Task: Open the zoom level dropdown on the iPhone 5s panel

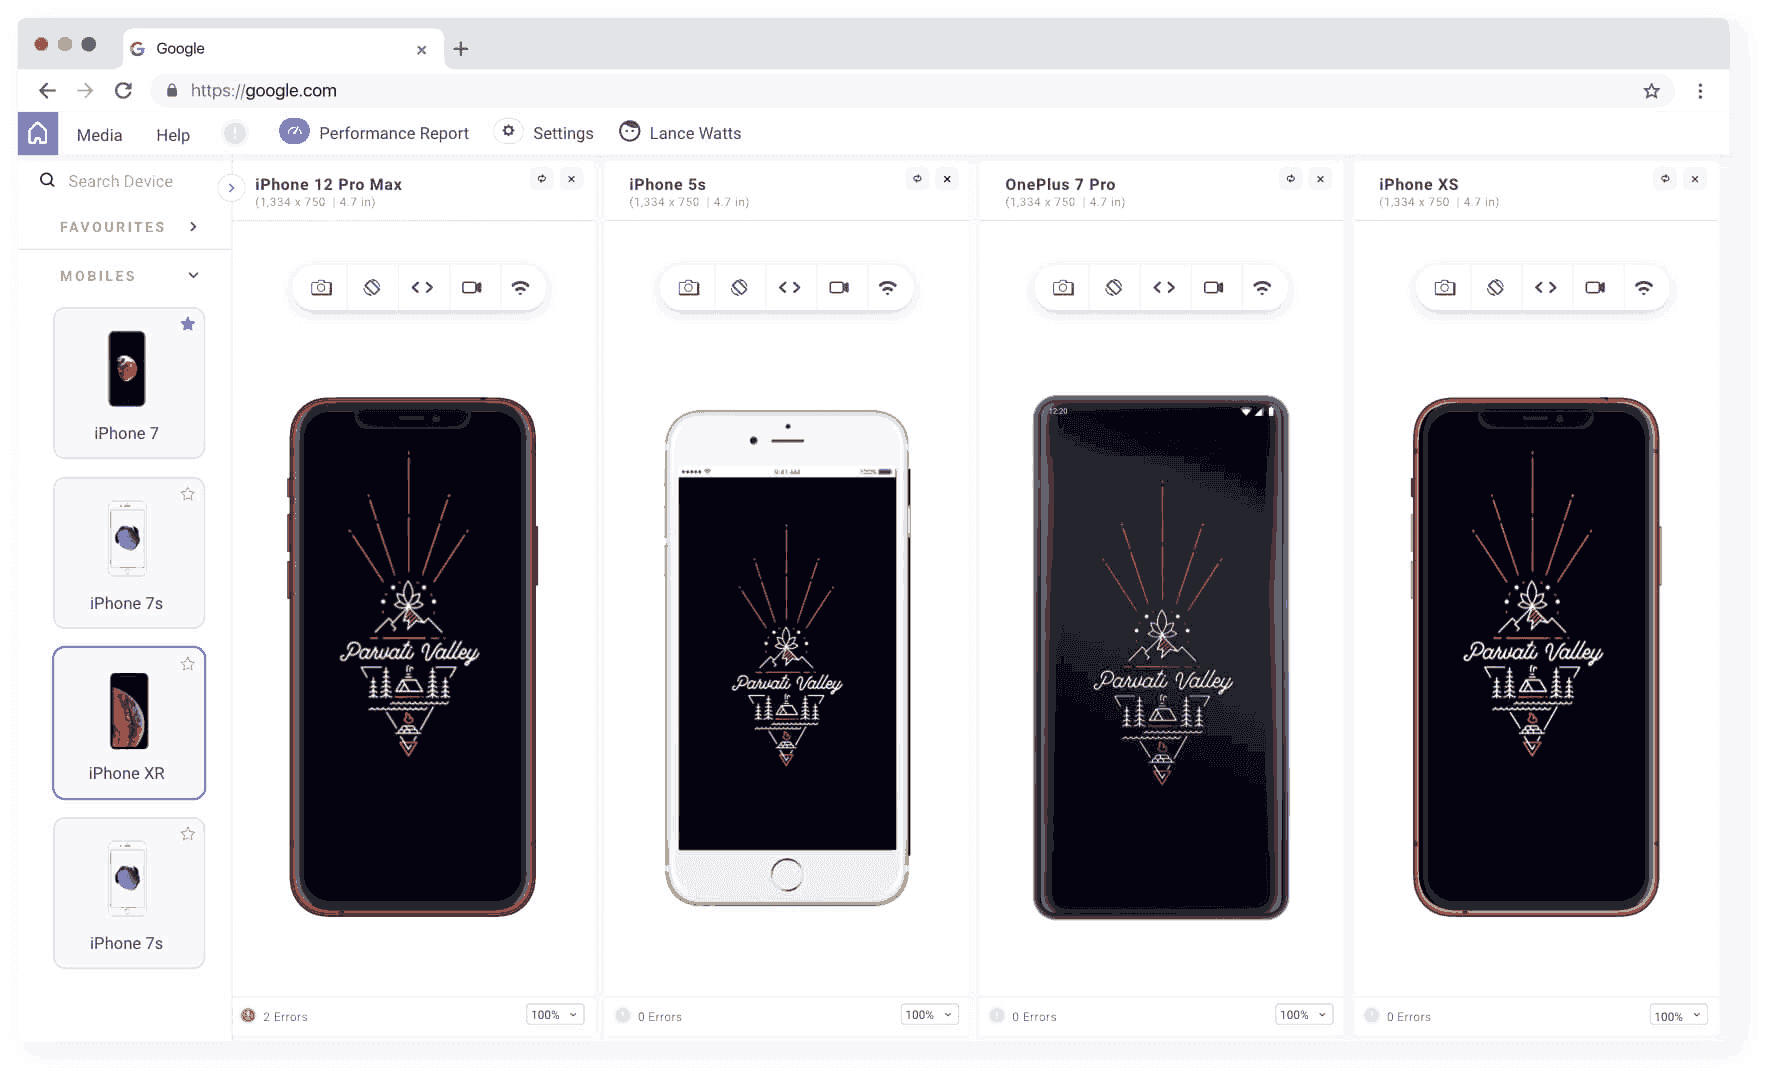Action: [x=928, y=1014]
